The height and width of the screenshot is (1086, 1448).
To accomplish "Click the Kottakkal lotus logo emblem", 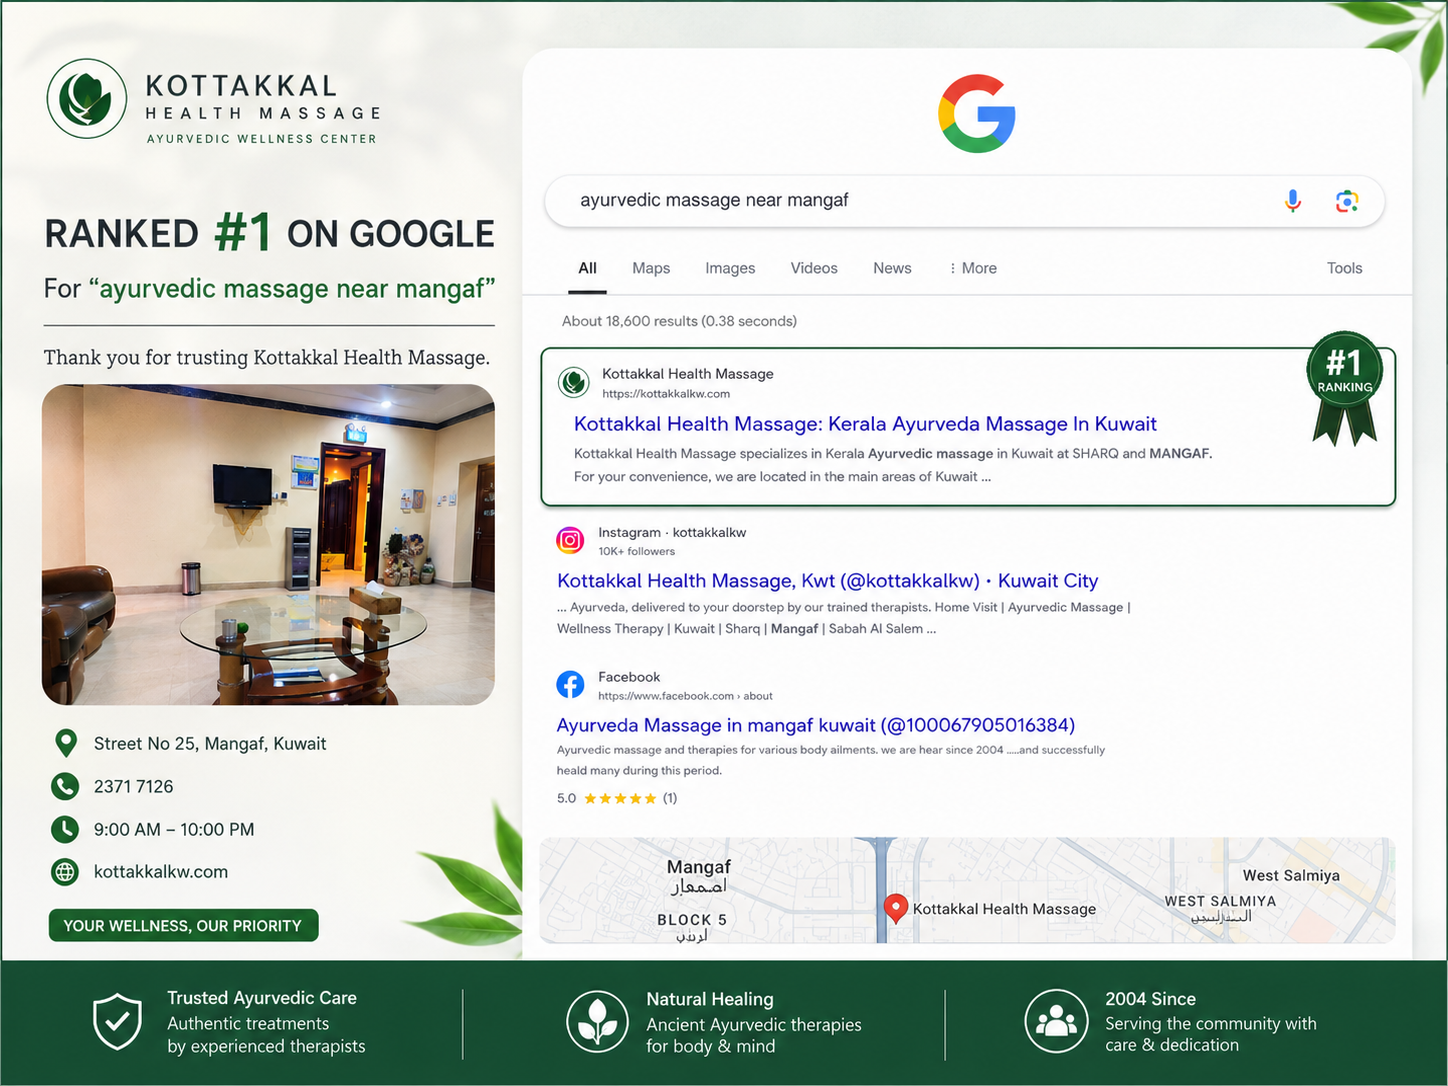I will pyautogui.click(x=87, y=98).
